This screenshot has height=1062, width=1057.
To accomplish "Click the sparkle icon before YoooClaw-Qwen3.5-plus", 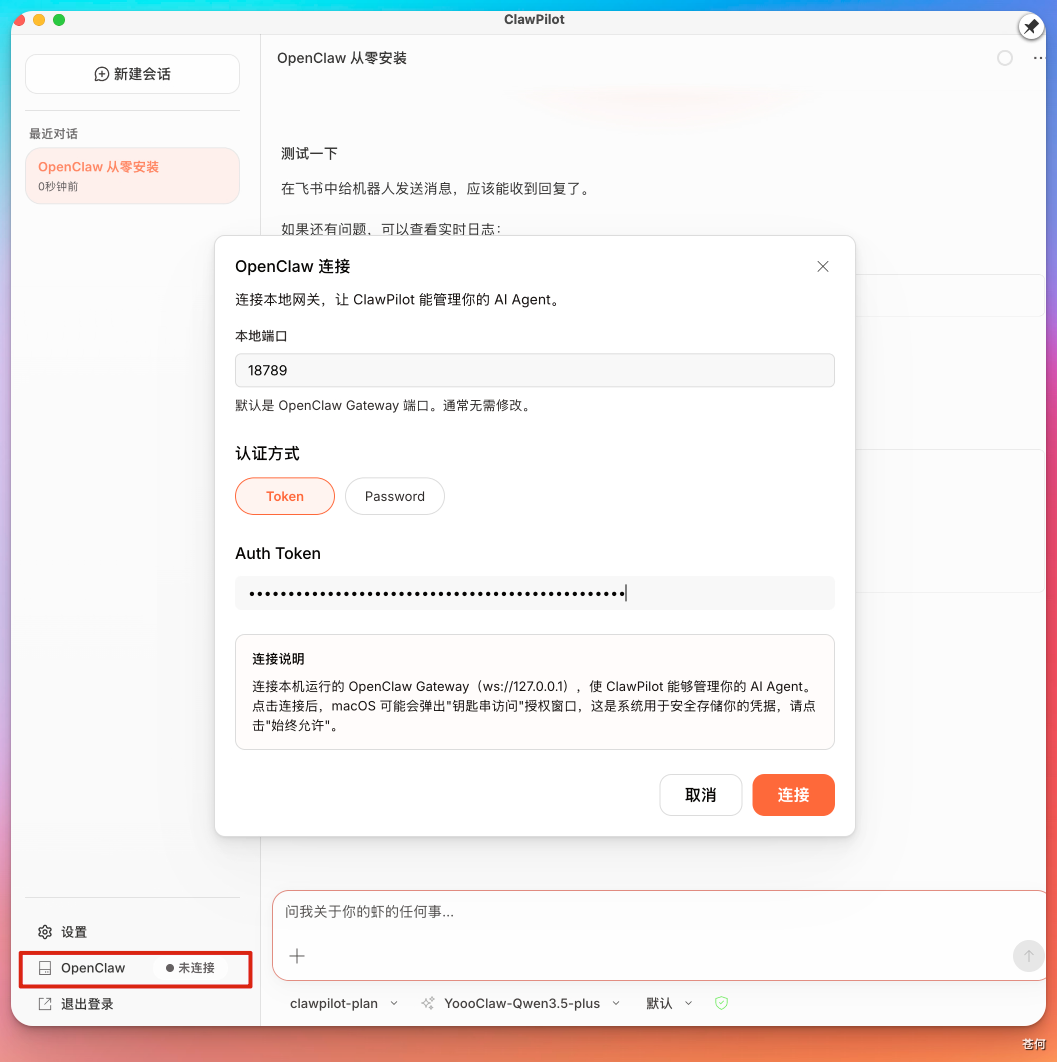I will [427, 1003].
